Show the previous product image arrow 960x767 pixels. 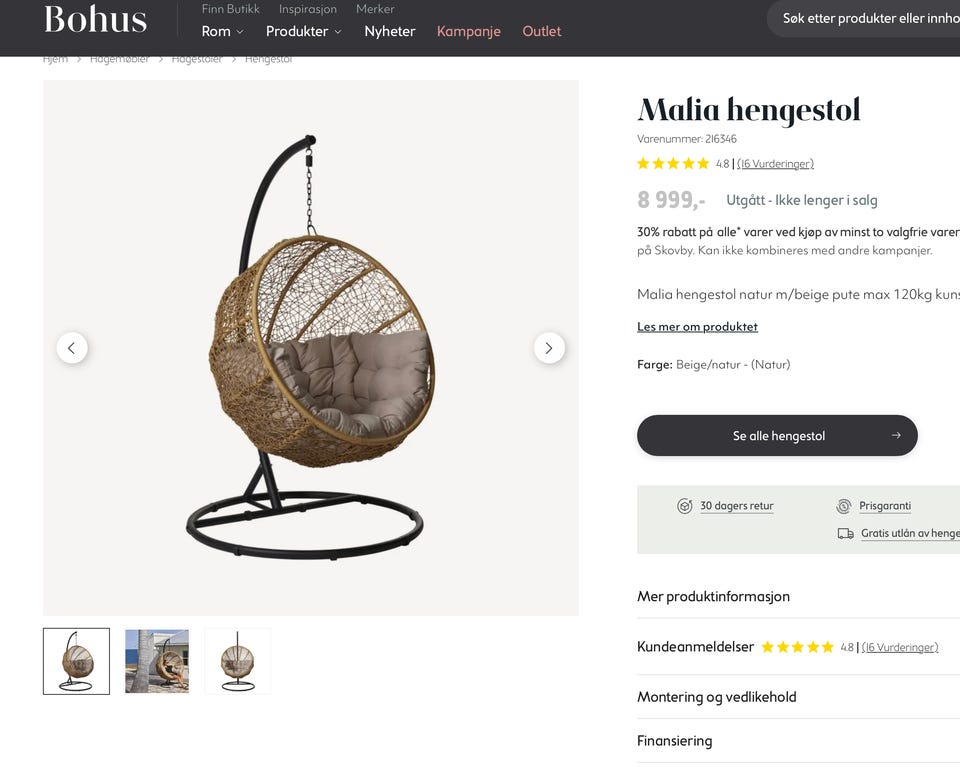point(72,348)
